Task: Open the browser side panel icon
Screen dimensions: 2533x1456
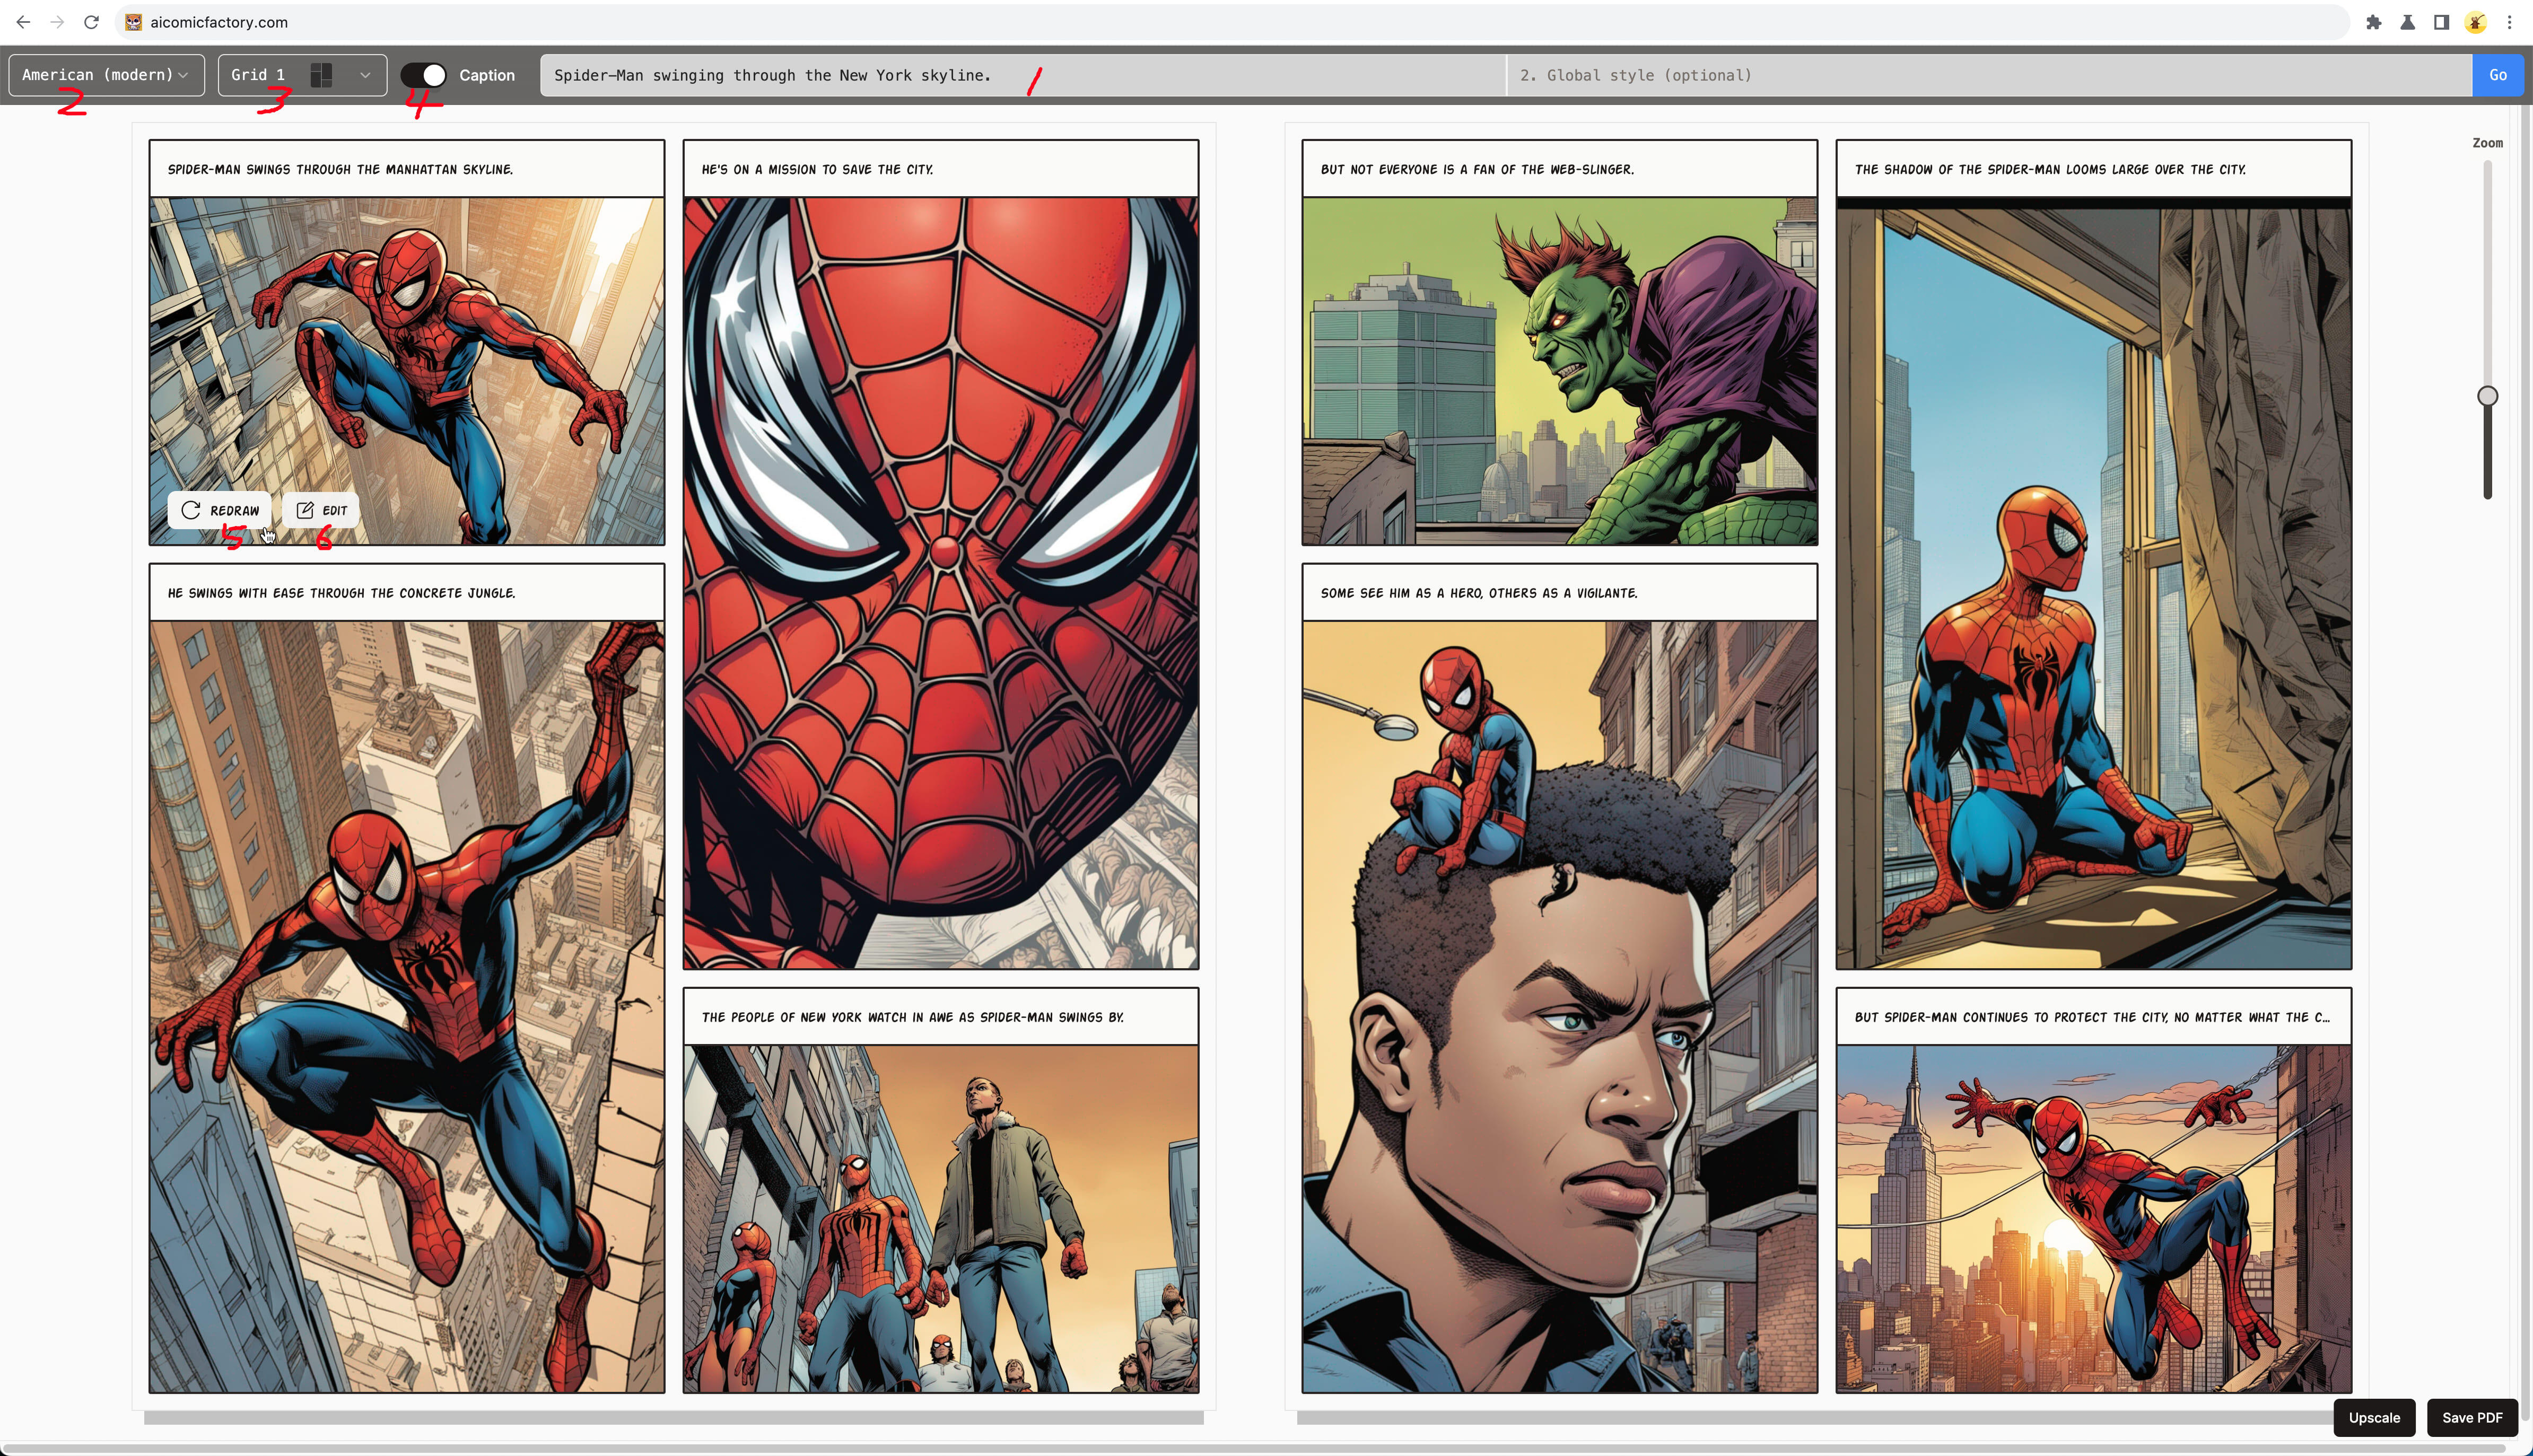Action: (x=2441, y=21)
